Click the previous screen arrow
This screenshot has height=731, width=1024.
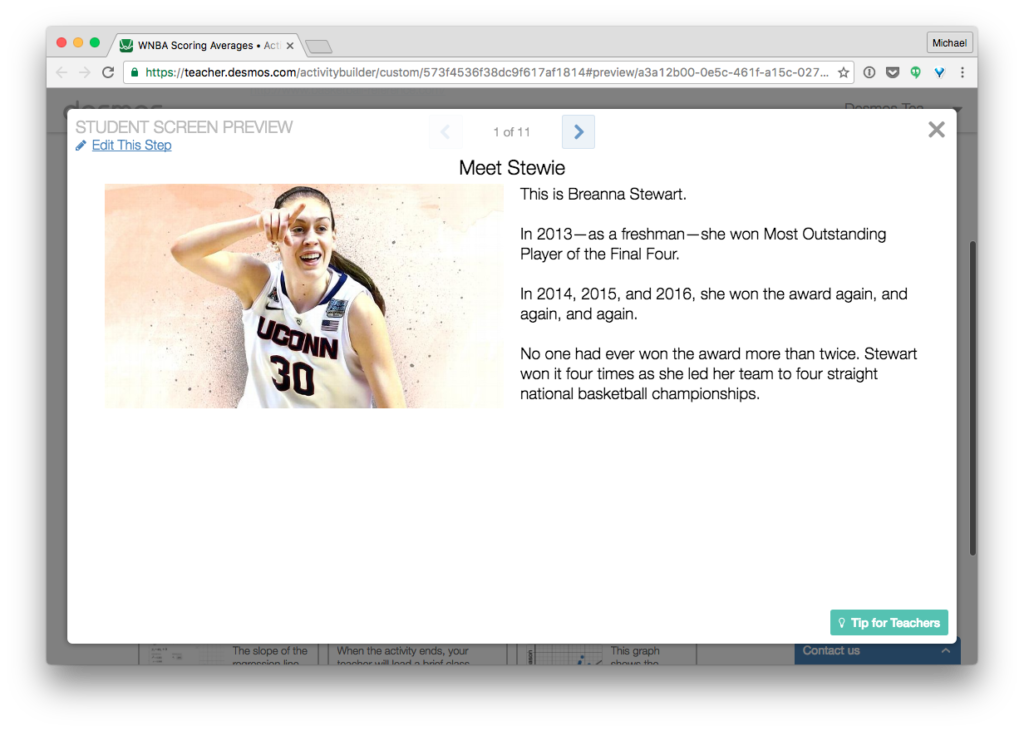(445, 132)
